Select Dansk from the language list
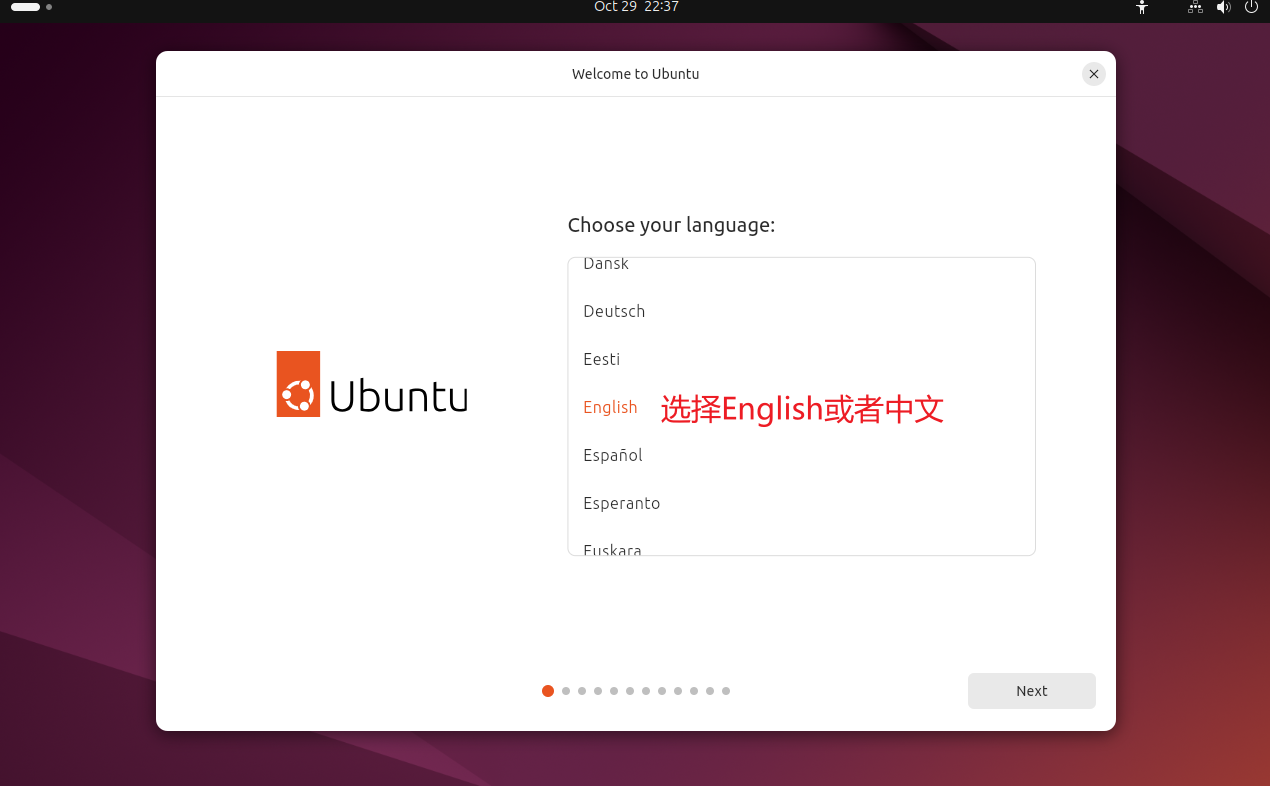The width and height of the screenshot is (1270, 786). pos(606,264)
